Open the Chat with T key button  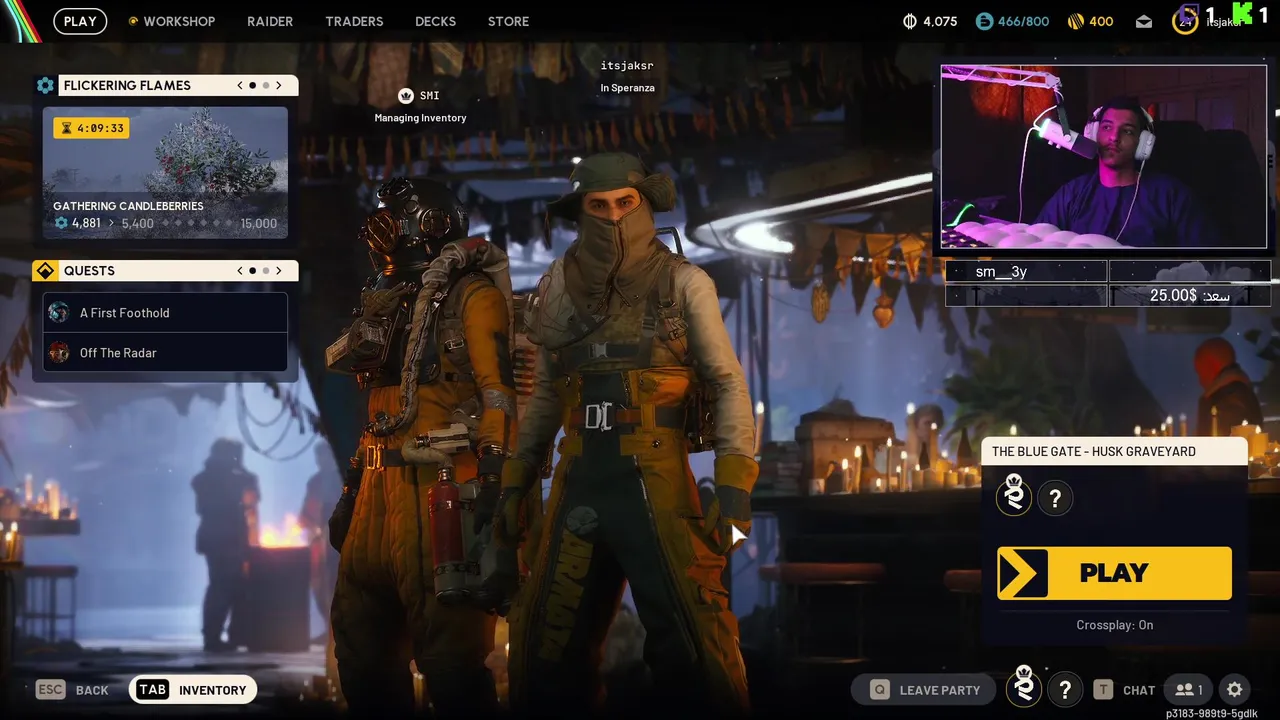[x=1124, y=690]
